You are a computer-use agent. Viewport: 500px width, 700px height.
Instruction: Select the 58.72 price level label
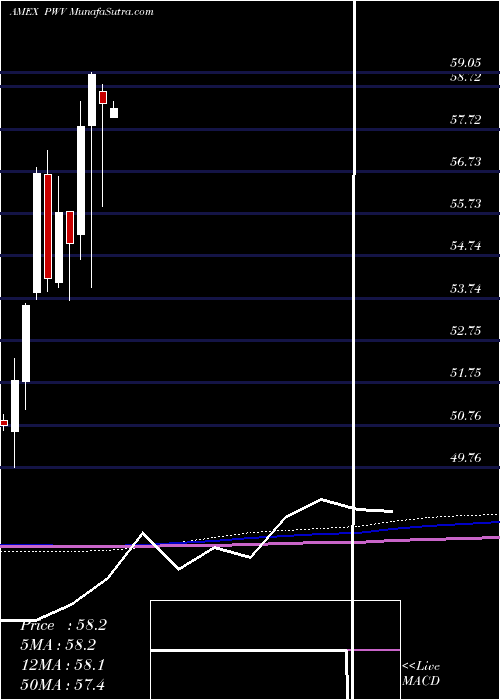[x=466, y=77]
